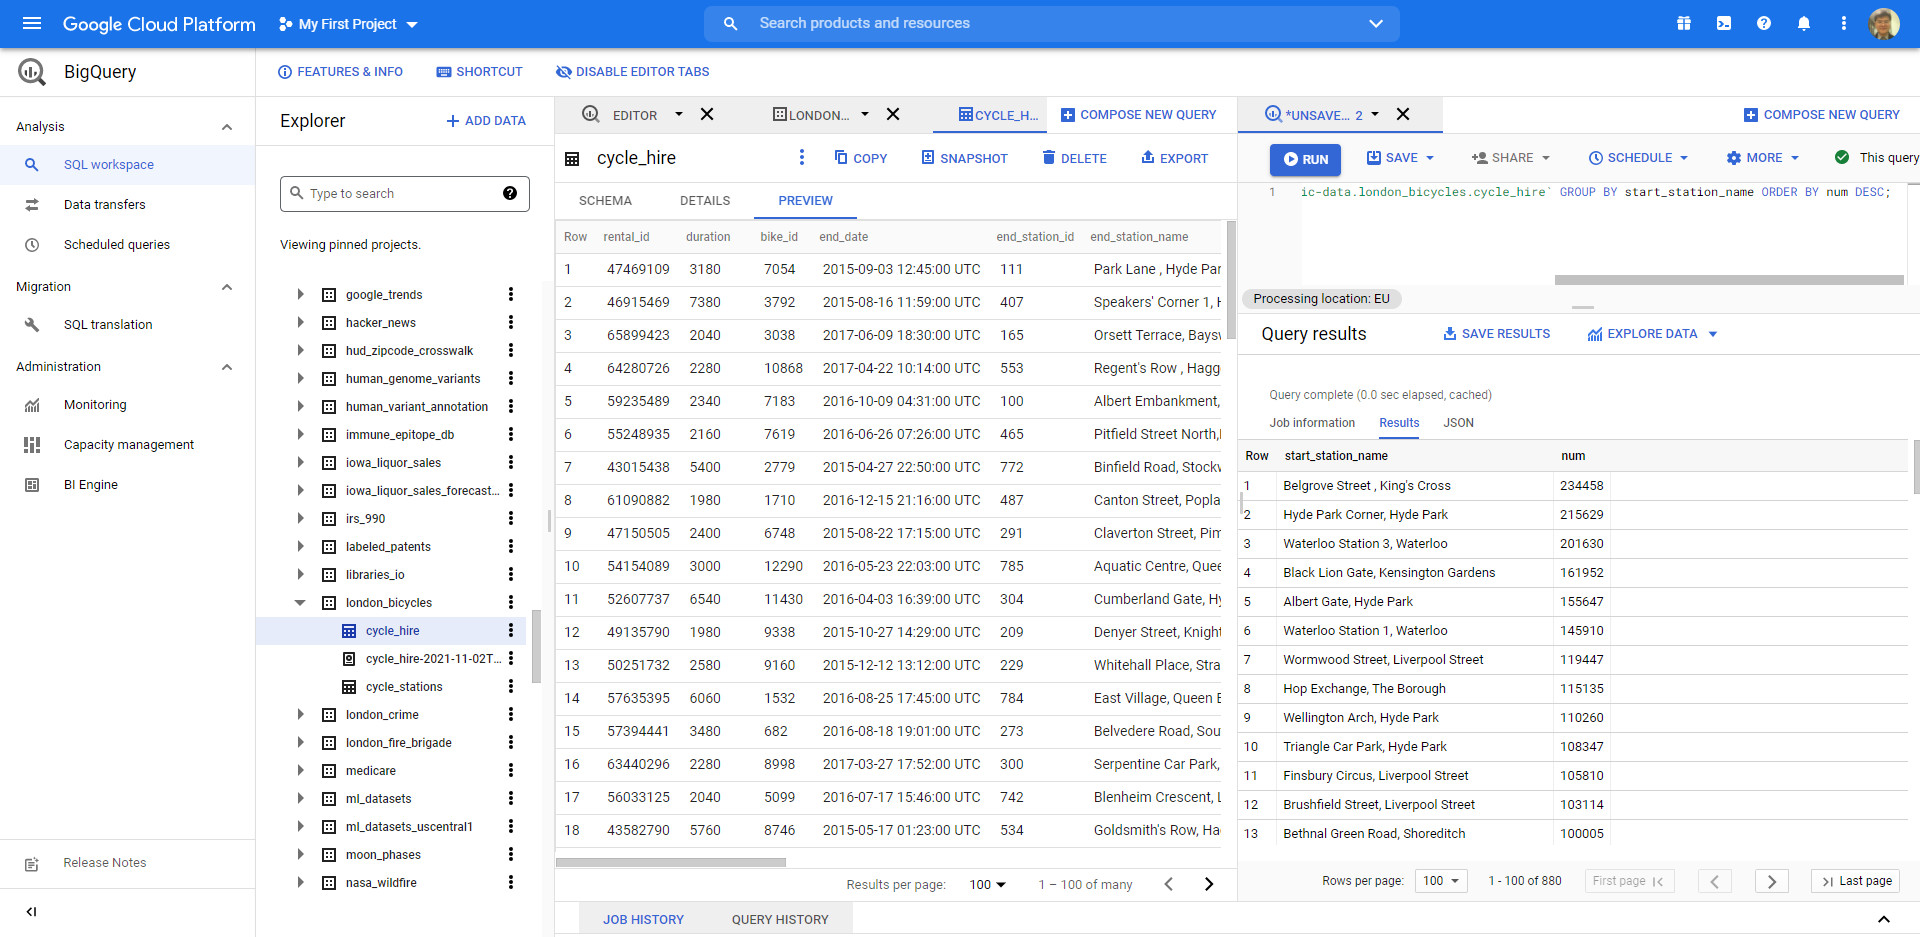Focus the Explorer Type to search field
1920x937 pixels.
point(404,193)
